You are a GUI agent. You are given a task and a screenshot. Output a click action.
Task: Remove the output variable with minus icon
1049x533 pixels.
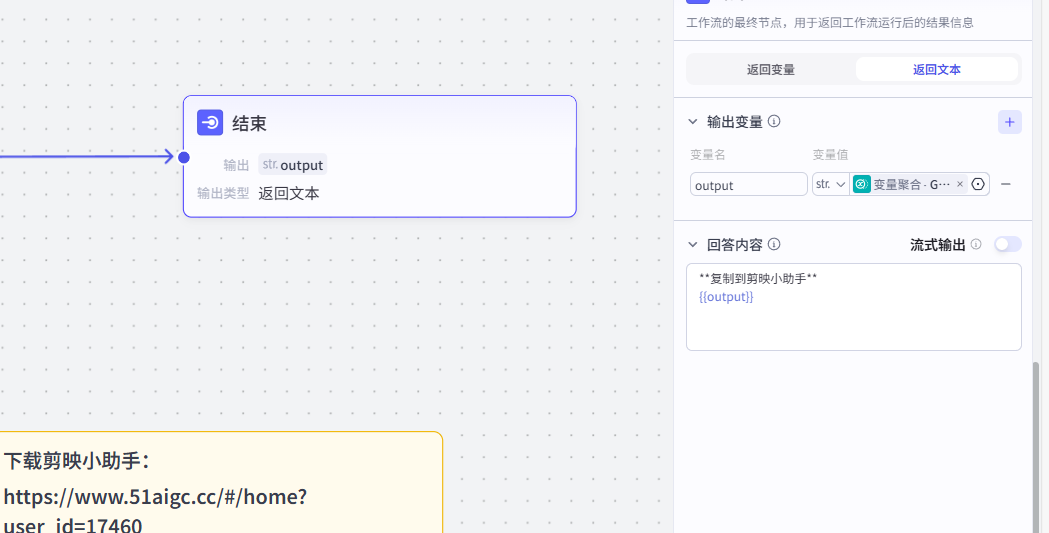(1006, 184)
